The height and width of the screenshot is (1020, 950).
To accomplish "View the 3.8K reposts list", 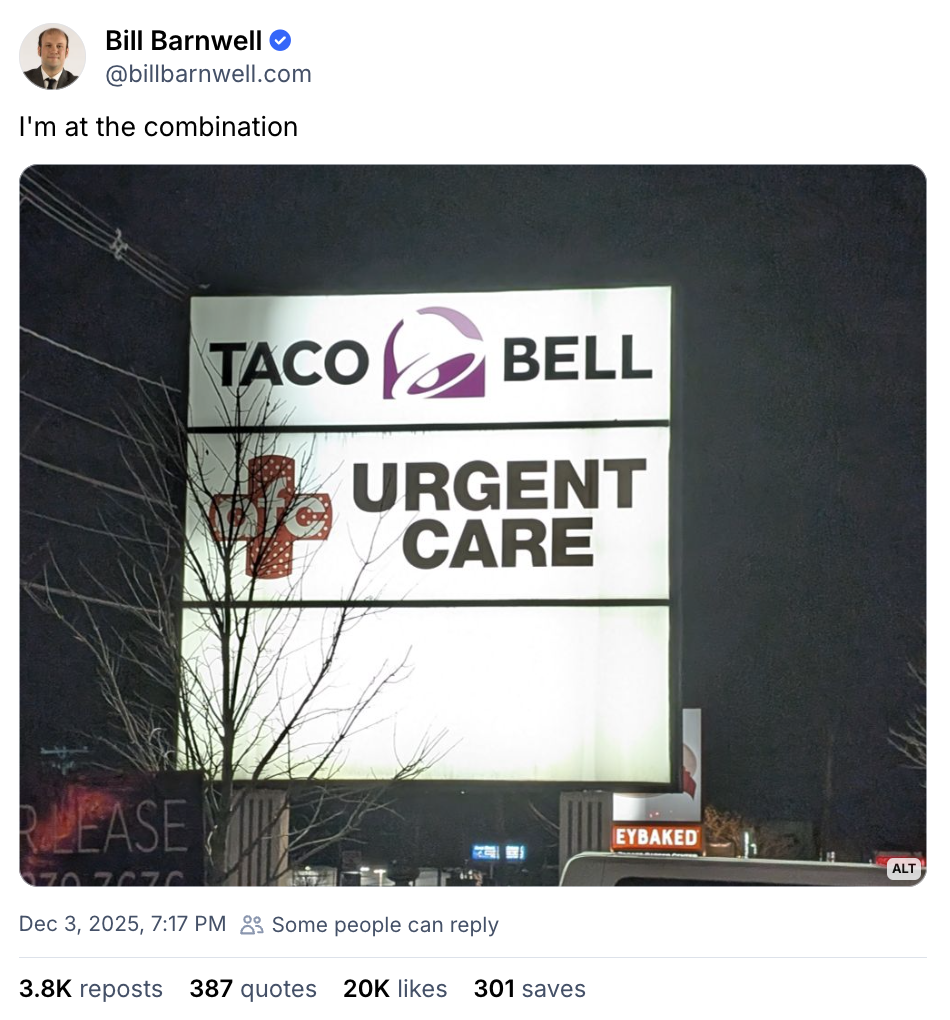I will click(x=90, y=988).
